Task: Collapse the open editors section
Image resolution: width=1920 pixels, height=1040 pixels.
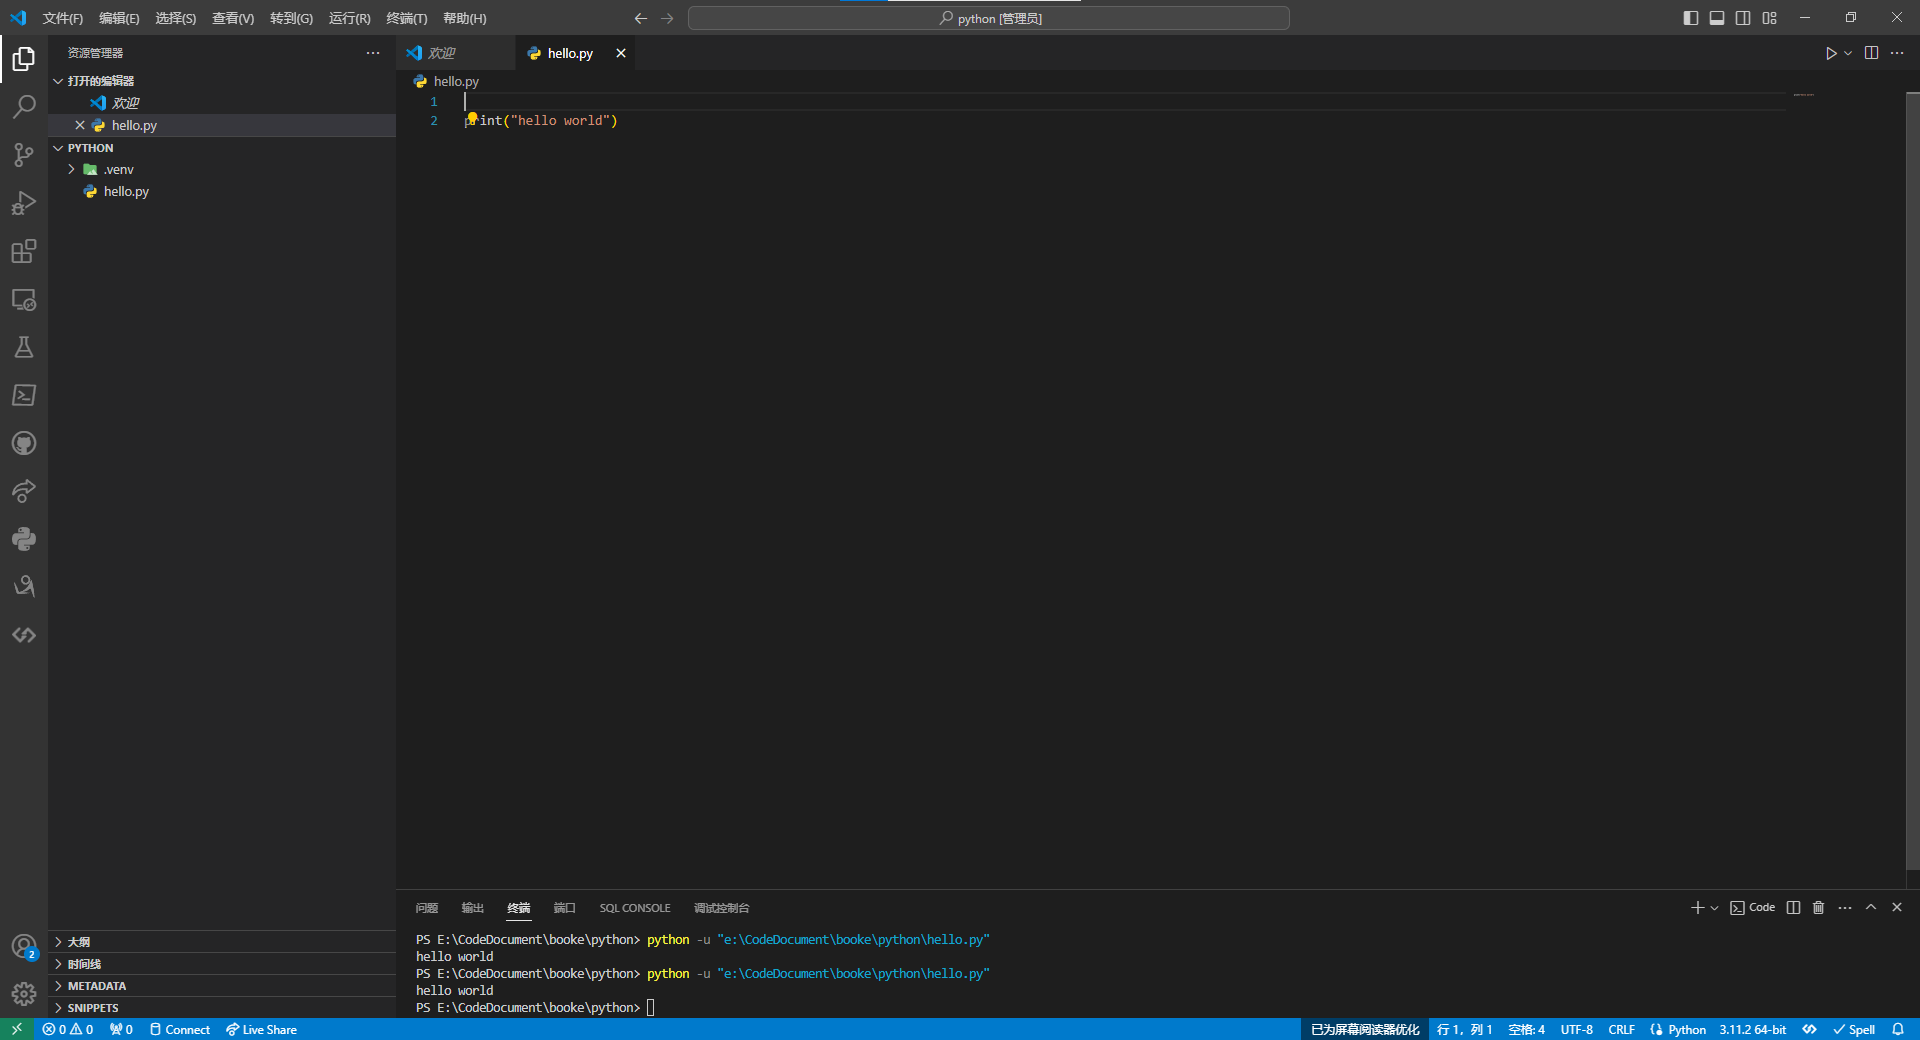Action: point(222,81)
